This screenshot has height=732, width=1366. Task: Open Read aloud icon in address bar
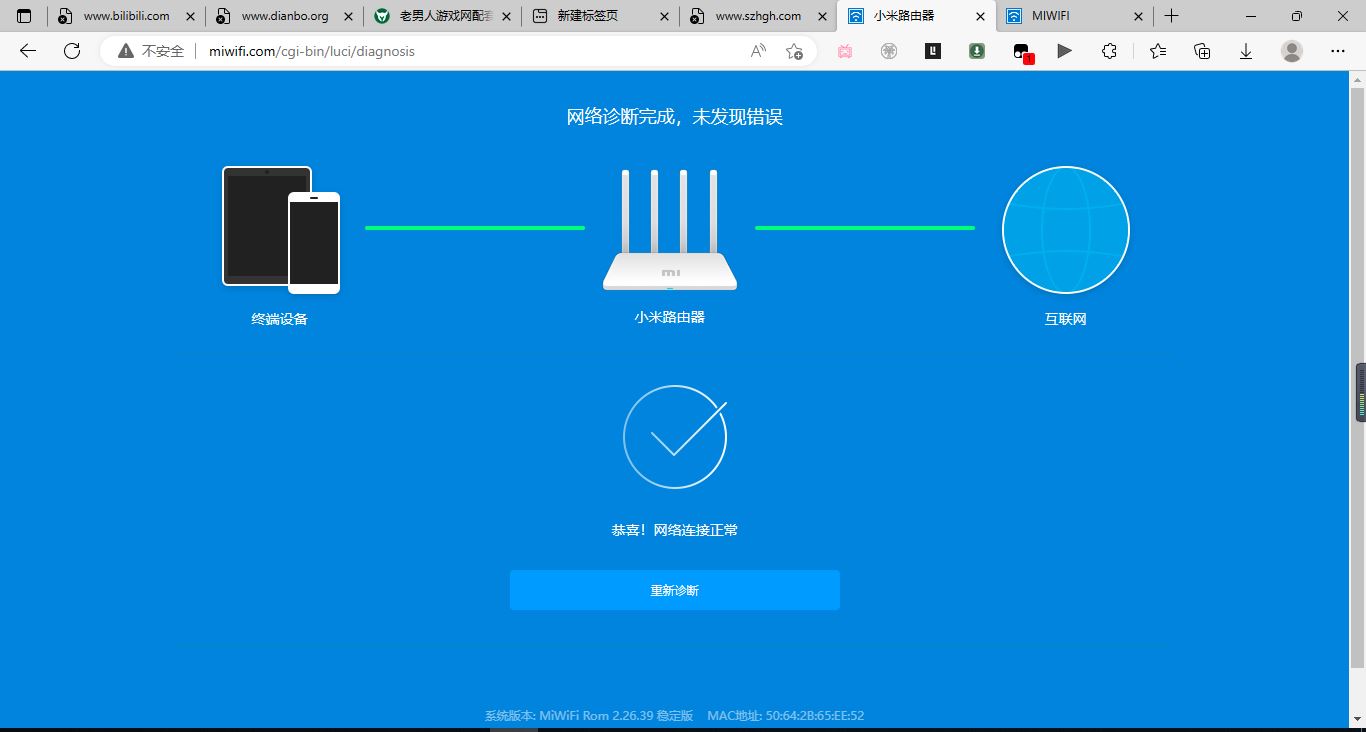(x=758, y=51)
